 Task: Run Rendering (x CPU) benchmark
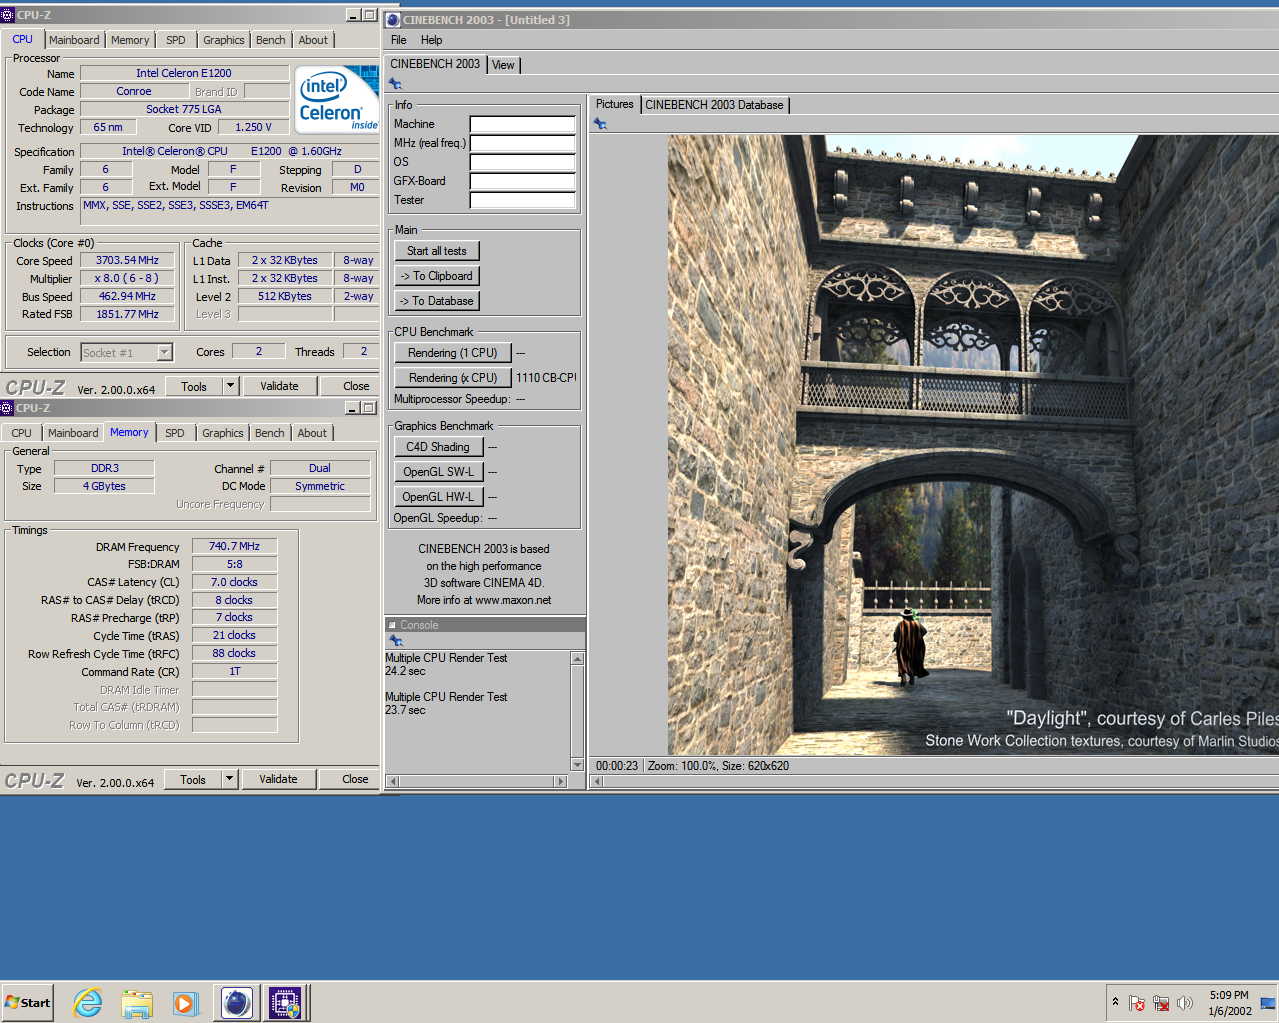pyautogui.click(x=453, y=378)
